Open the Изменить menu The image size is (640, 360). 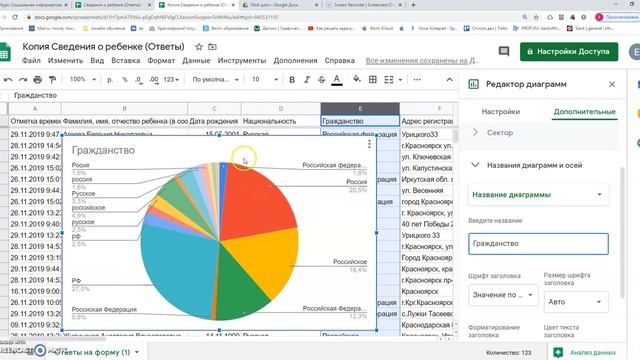(65, 60)
